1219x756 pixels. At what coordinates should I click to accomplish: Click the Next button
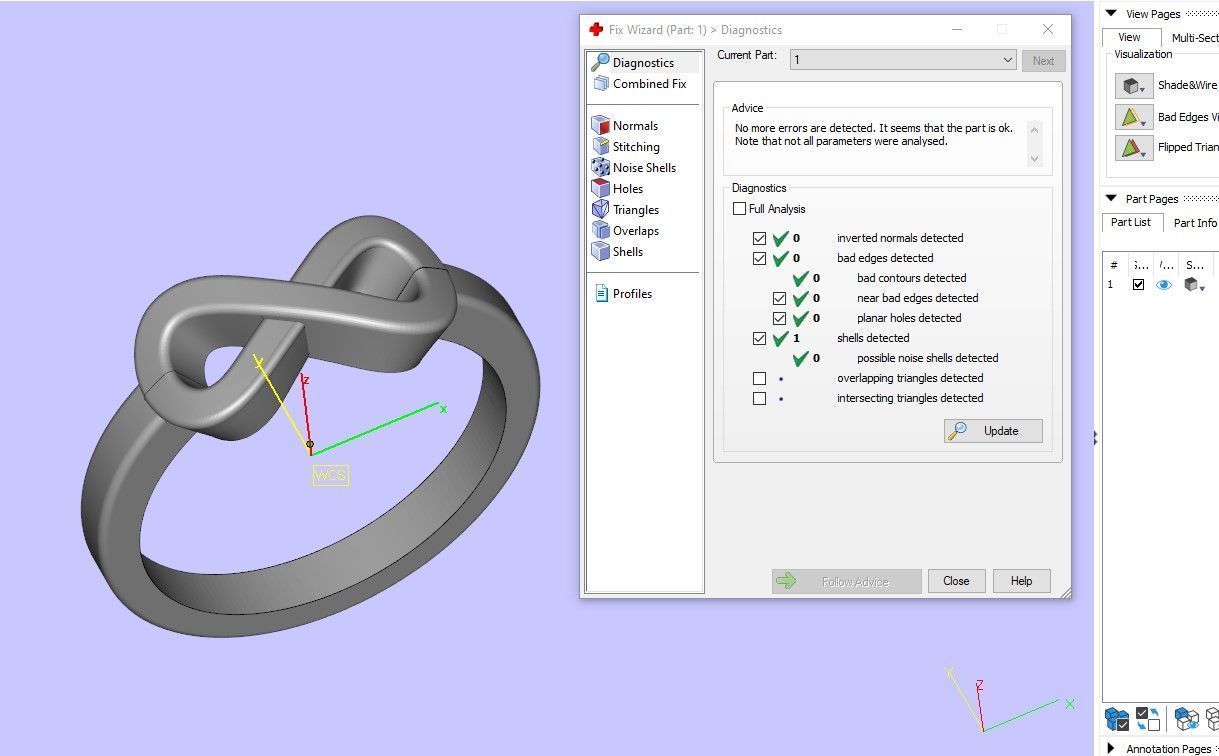point(1043,61)
